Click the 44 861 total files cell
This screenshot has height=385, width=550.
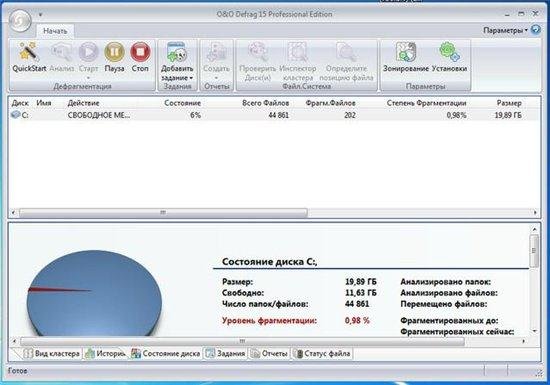click(279, 115)
